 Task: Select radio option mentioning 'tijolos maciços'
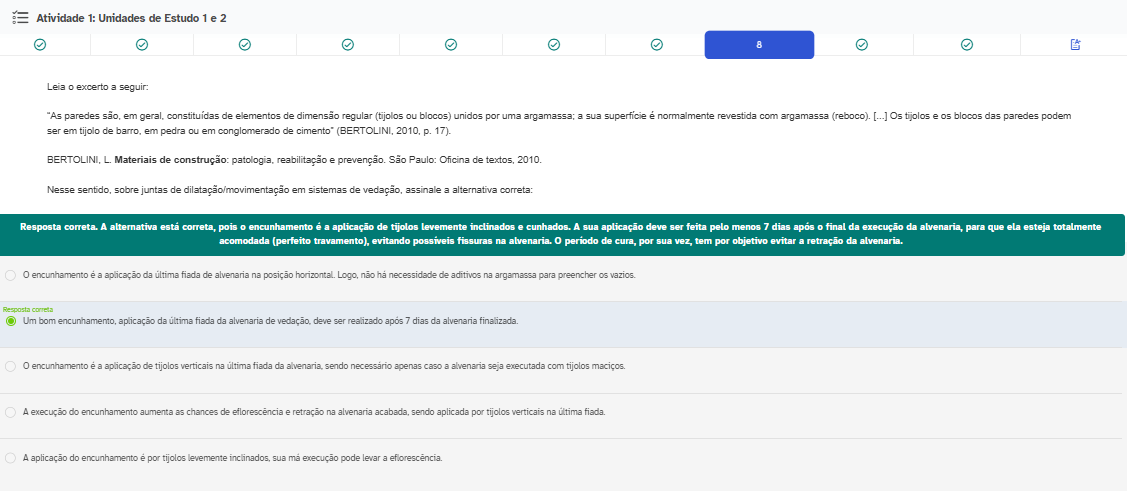(11, 366)
